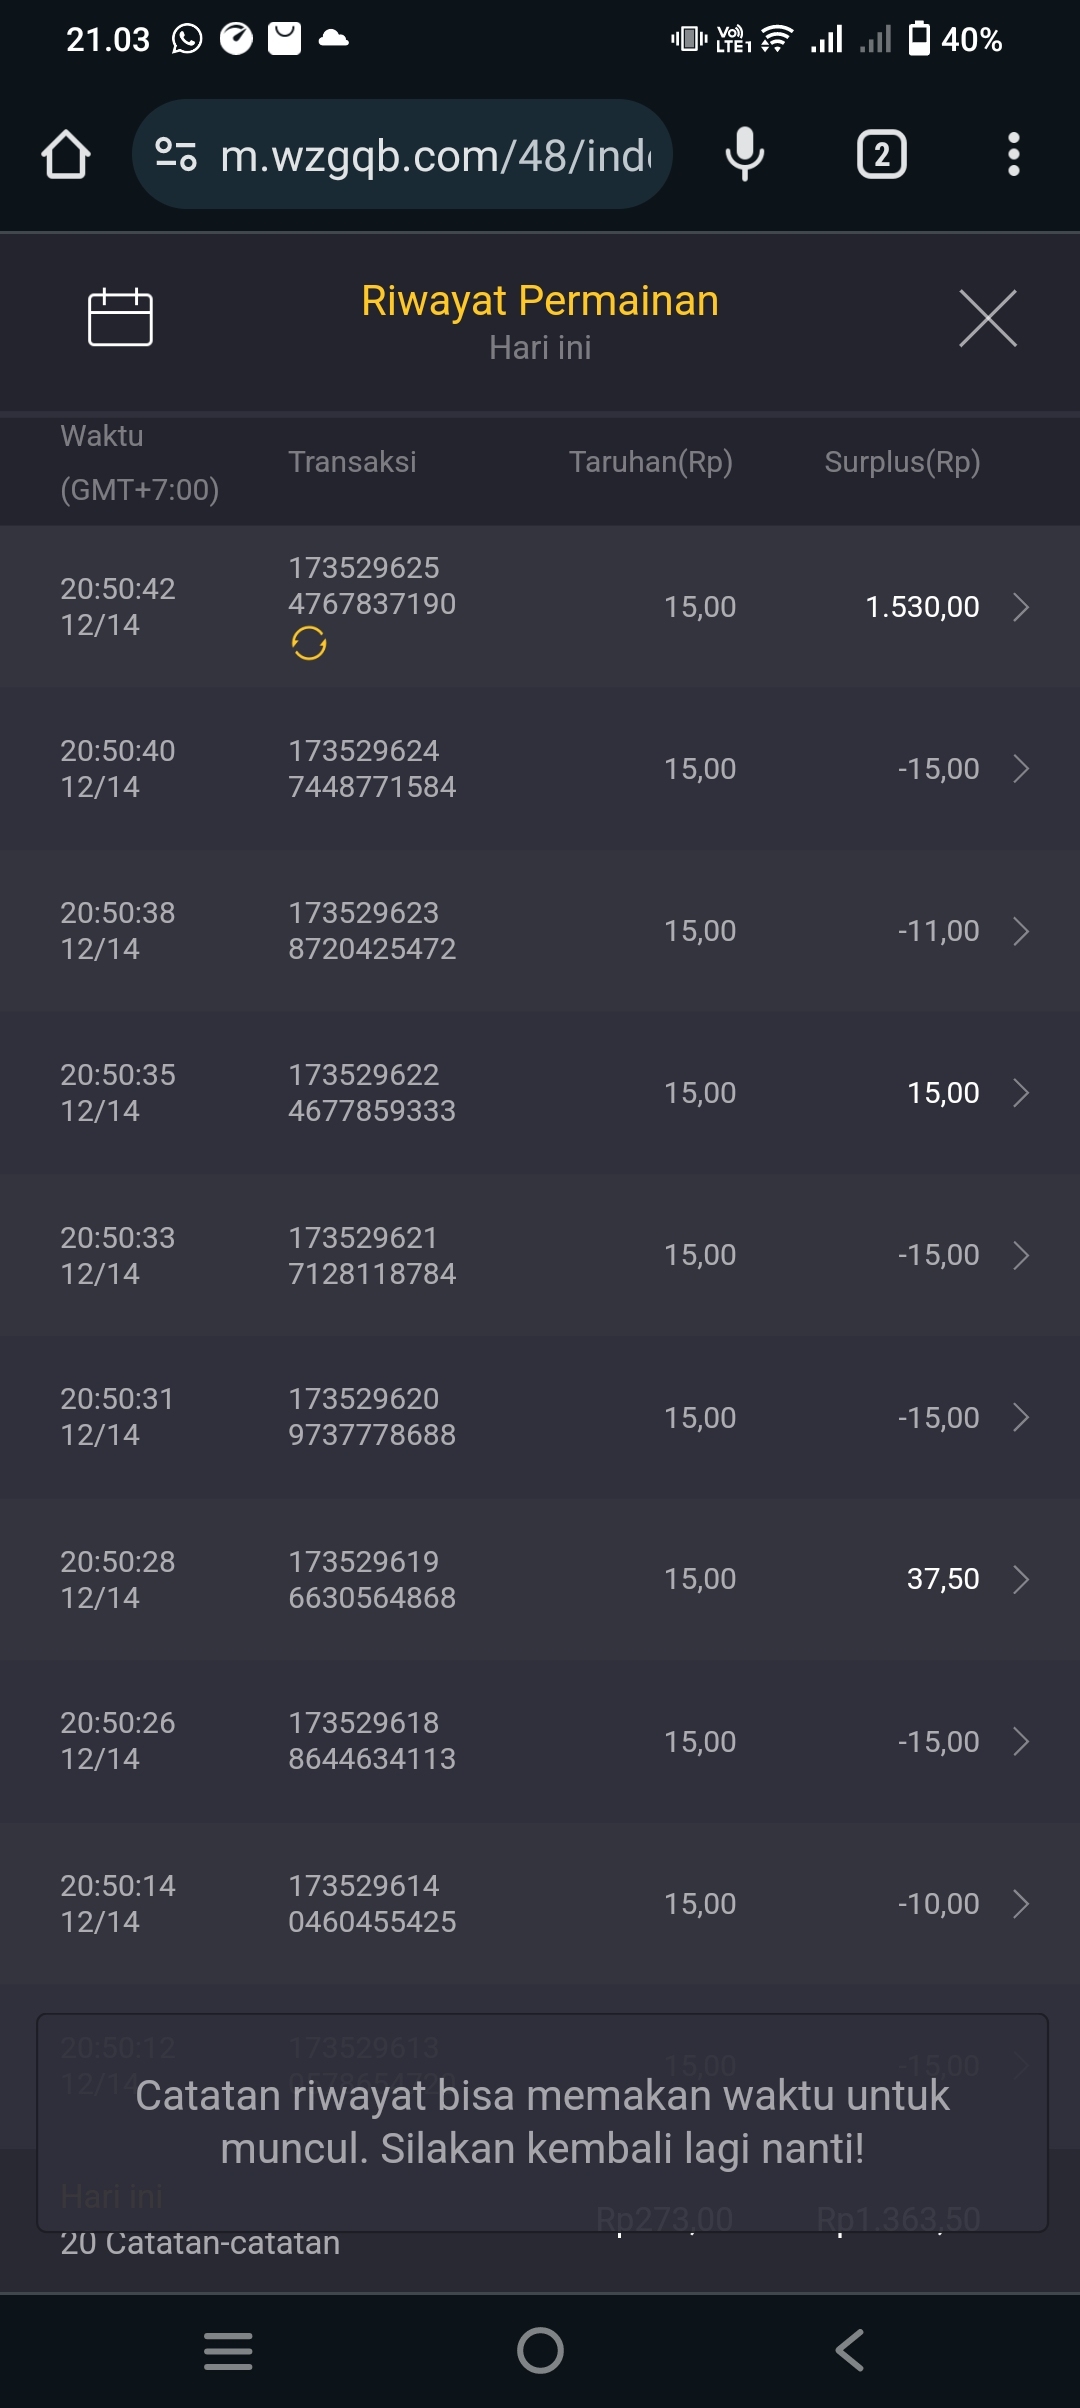Viewport: 1080px width, 2408px height.
Task: Open the tab switcher showing 2 tabs
Action: [x=881, y=155]
